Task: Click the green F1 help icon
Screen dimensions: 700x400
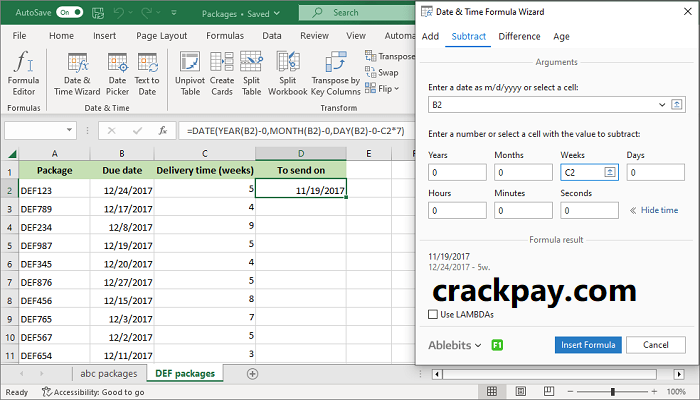Action: point(497,345)
